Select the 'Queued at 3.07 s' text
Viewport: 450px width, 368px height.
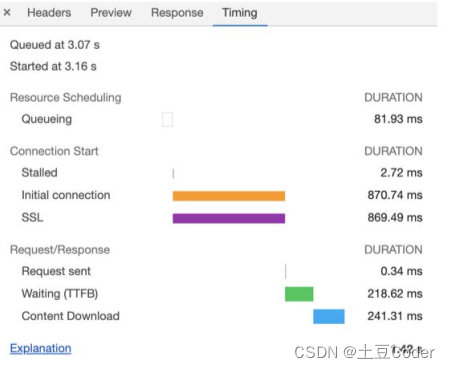(55, 45)
